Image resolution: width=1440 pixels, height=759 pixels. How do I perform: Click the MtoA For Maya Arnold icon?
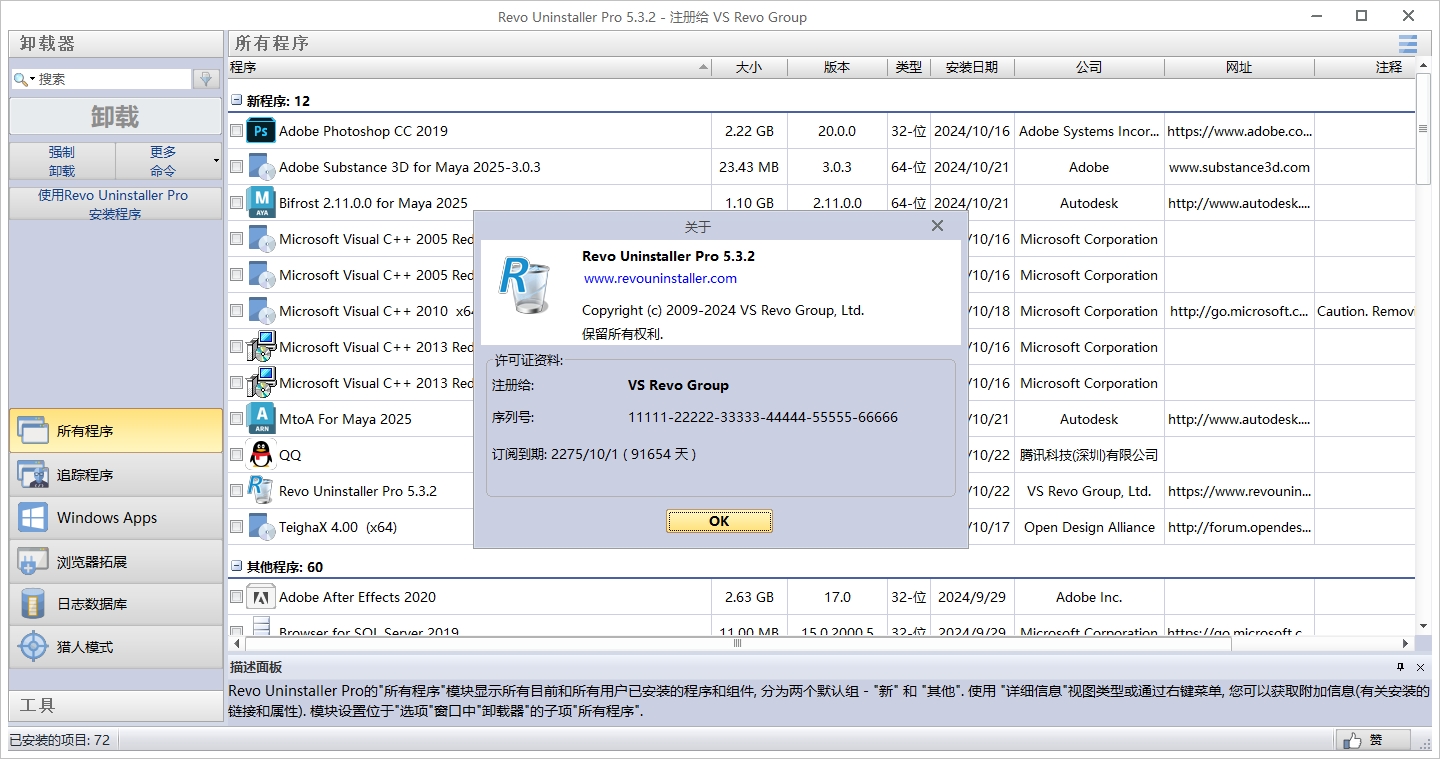click(261, 419)
